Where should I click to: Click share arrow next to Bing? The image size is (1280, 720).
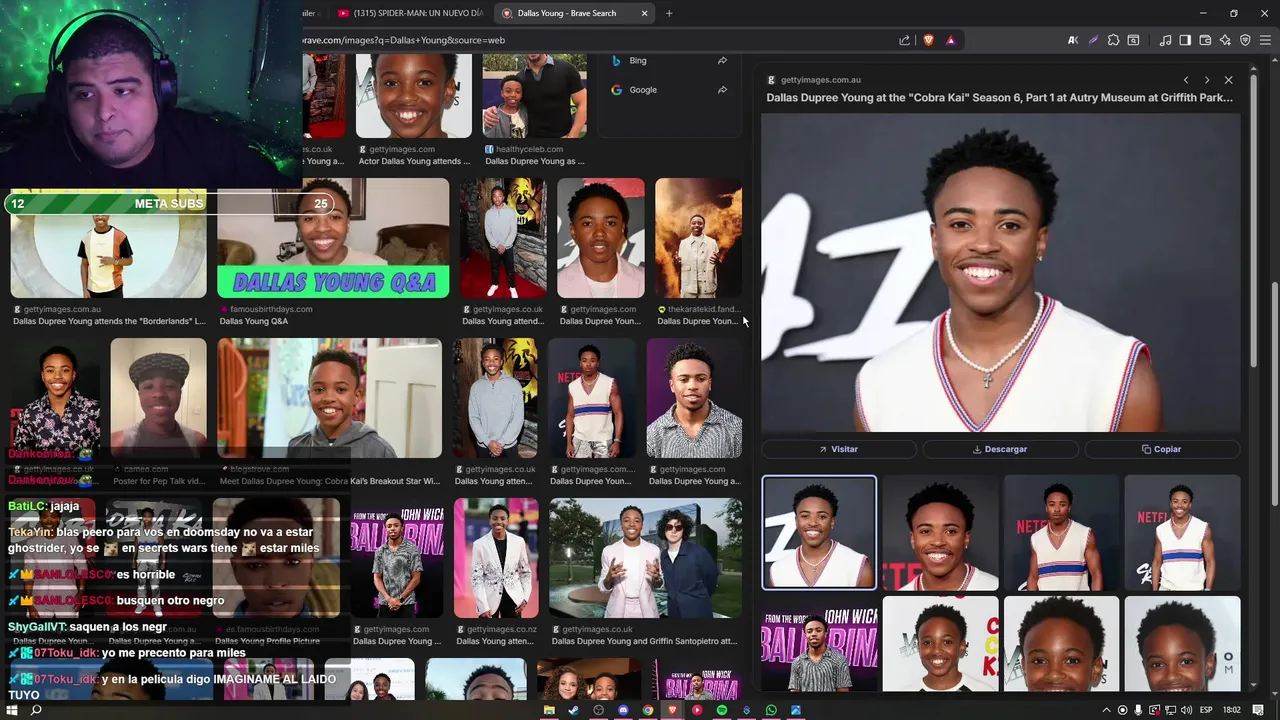coord(722,61)
